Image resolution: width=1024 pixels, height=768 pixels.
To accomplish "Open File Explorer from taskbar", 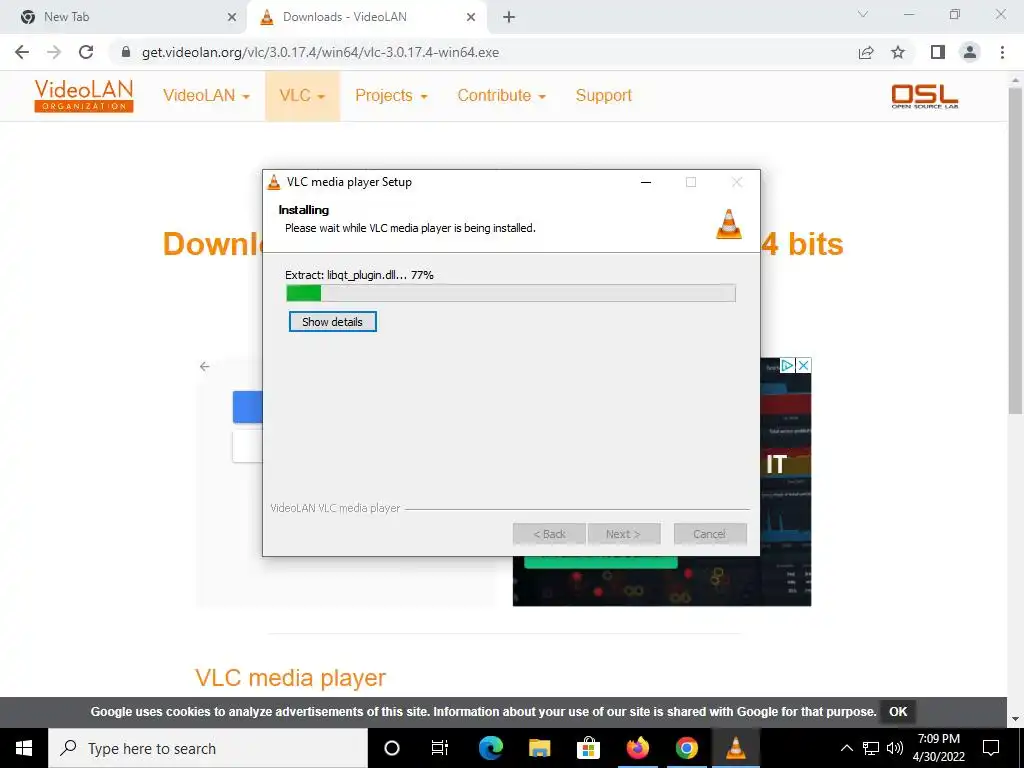I will pyautogui.click(x=539, y=748).
